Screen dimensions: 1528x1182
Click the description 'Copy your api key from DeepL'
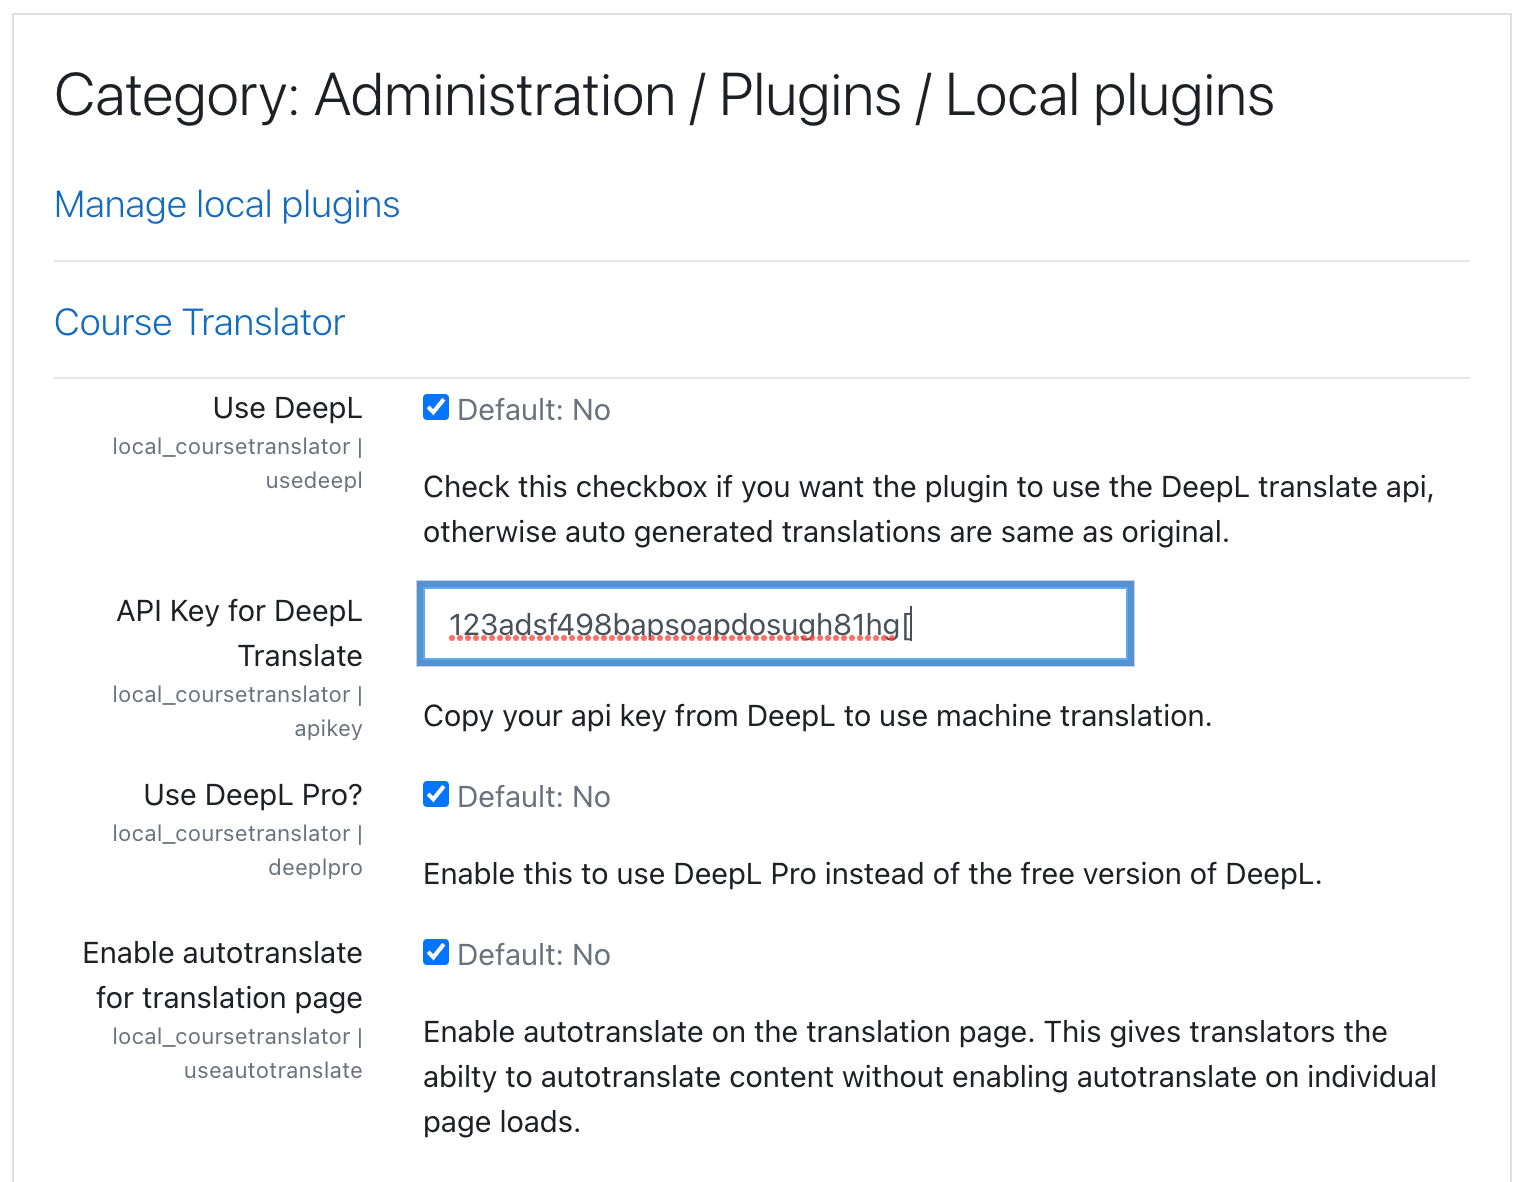(817, 716)
